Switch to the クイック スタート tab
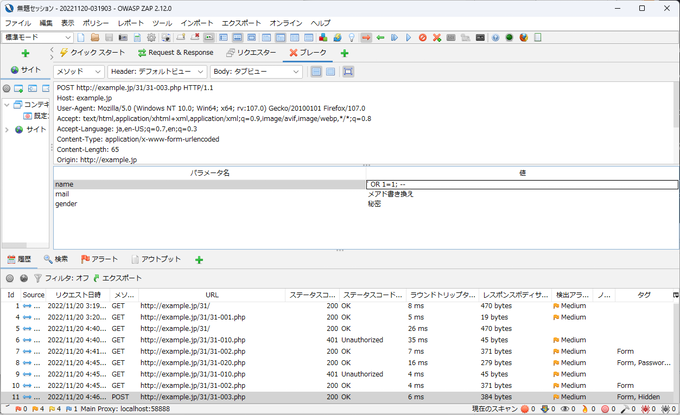 tap(92, 52)
